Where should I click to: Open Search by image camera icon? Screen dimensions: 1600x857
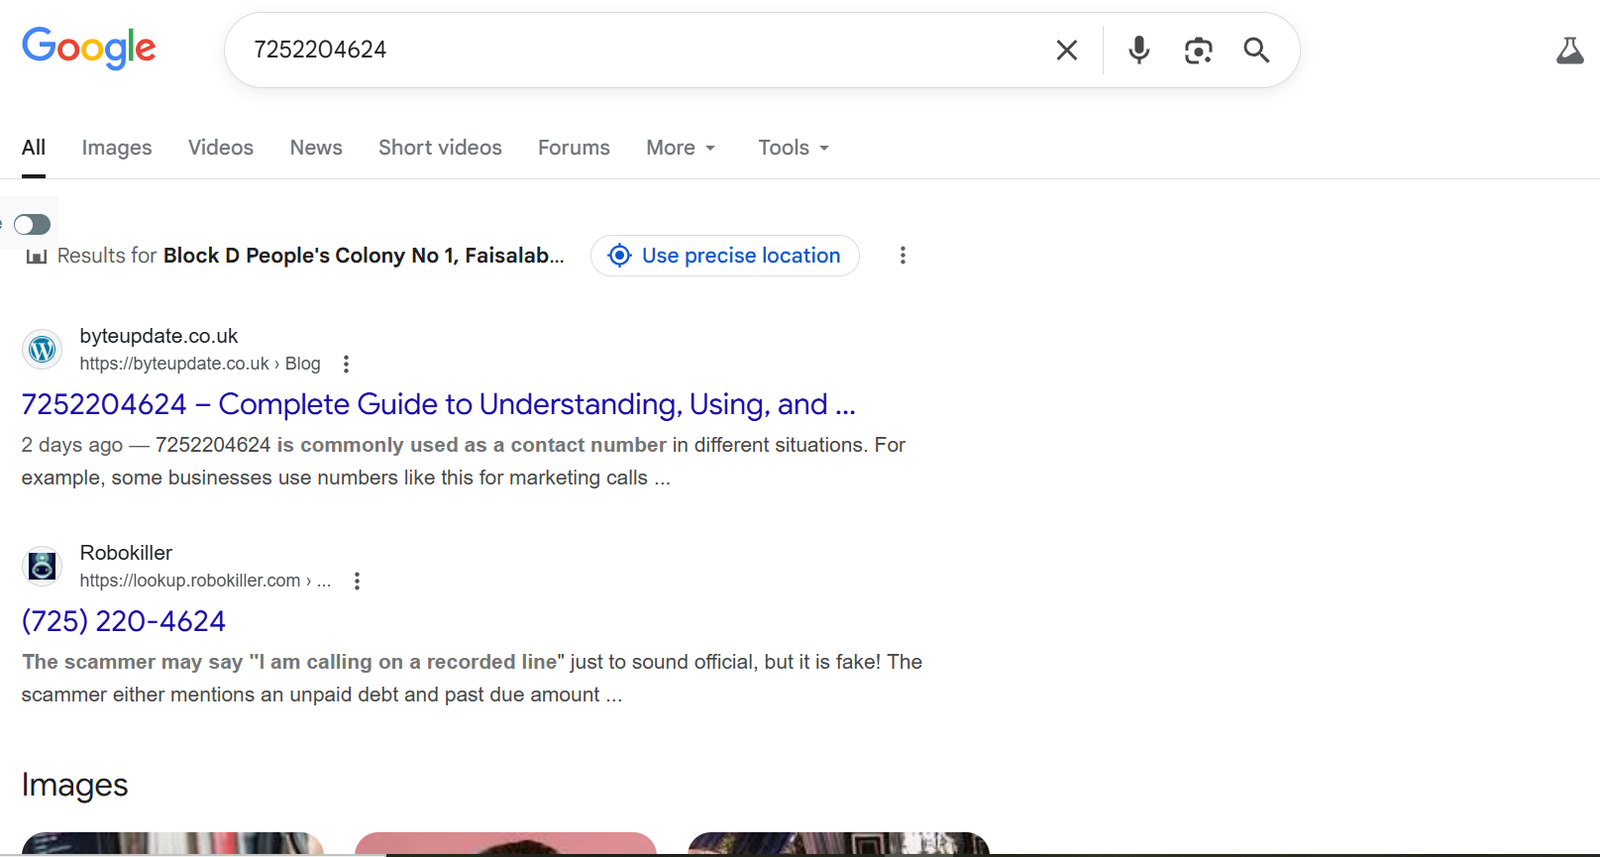pyautogui.click(x=1198, y=50)
